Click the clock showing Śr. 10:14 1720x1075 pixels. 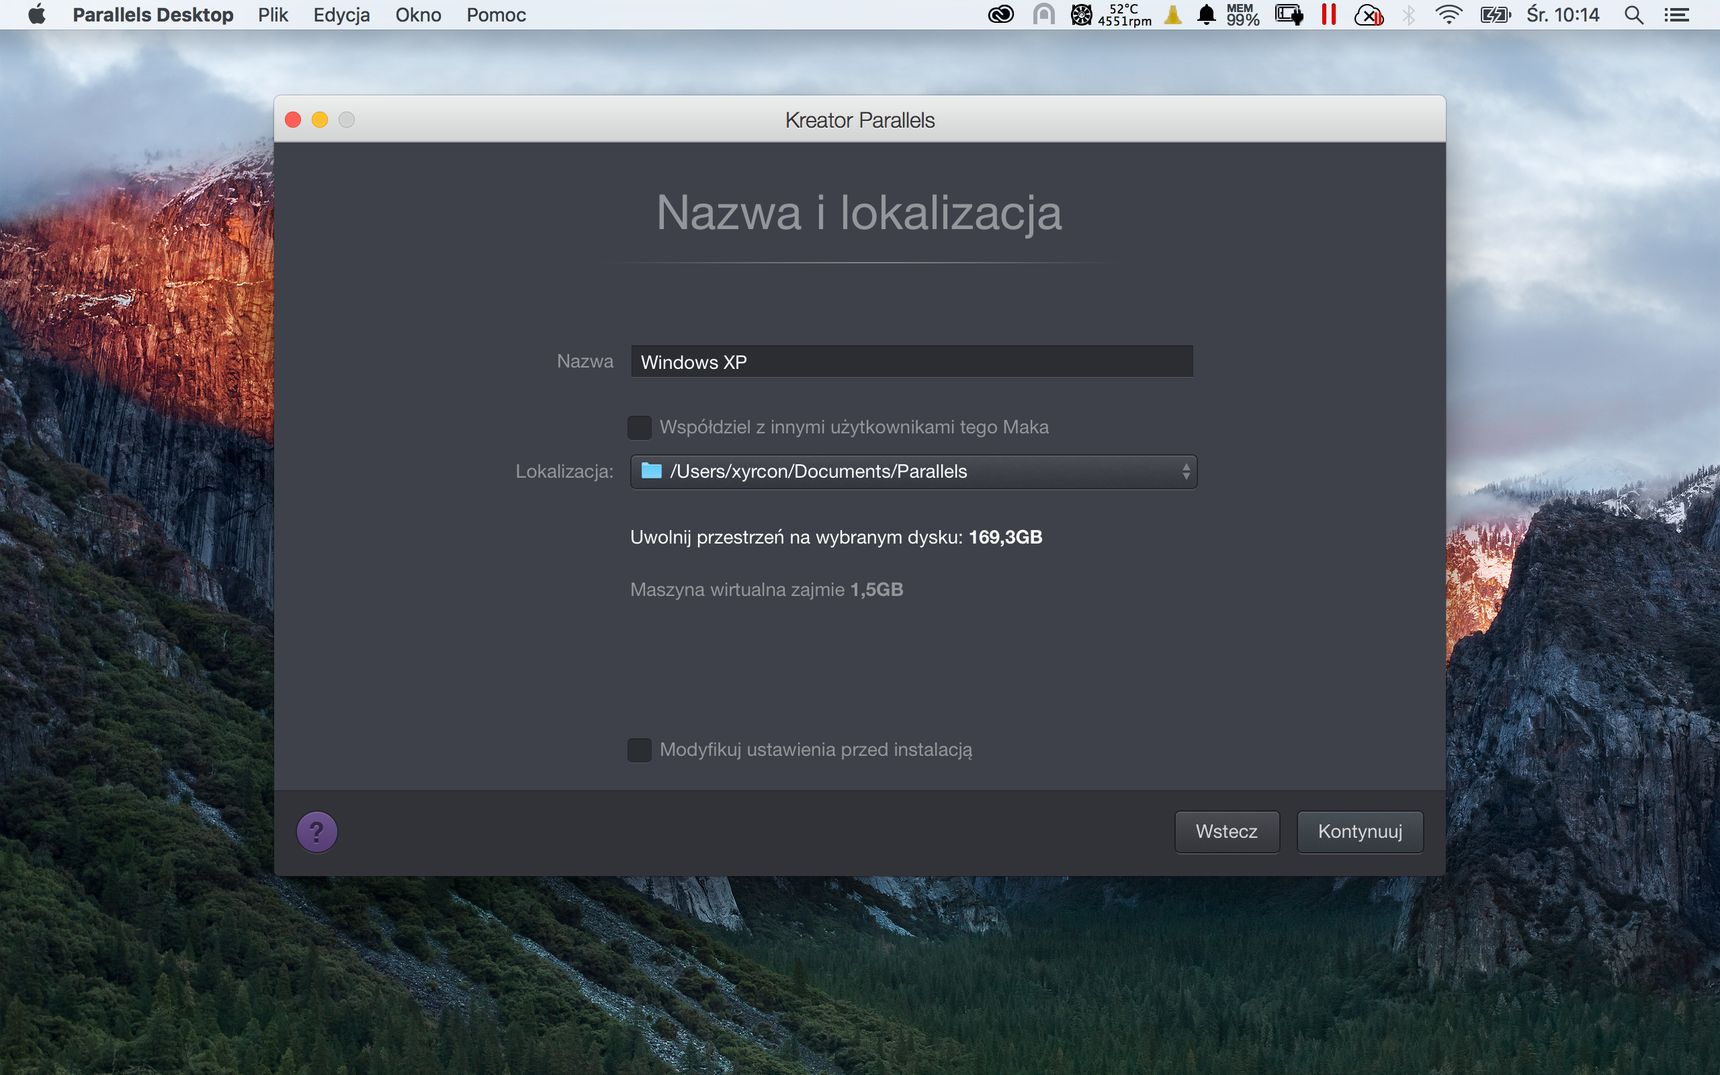[1563, 15]
